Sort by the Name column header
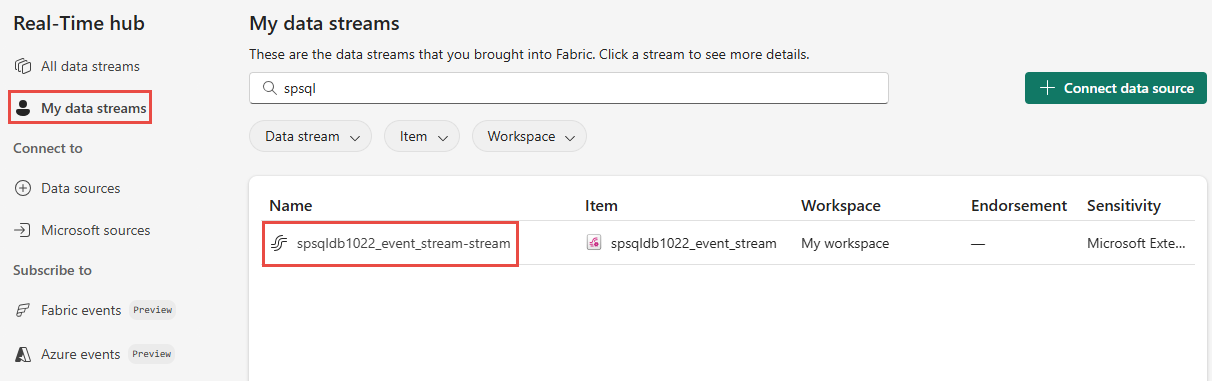Screen dimensions: 1212x381 [291, 205]
